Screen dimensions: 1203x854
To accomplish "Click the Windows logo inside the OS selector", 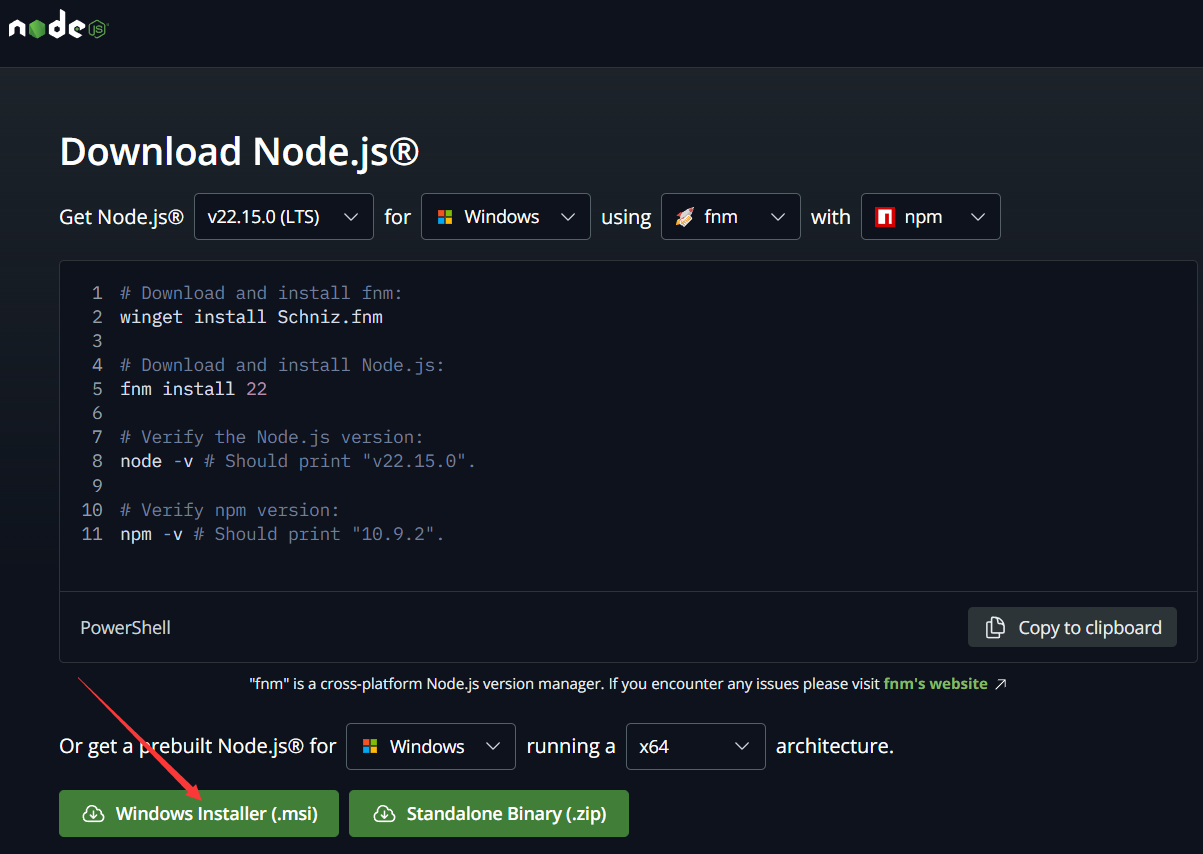I will (444, 216).
